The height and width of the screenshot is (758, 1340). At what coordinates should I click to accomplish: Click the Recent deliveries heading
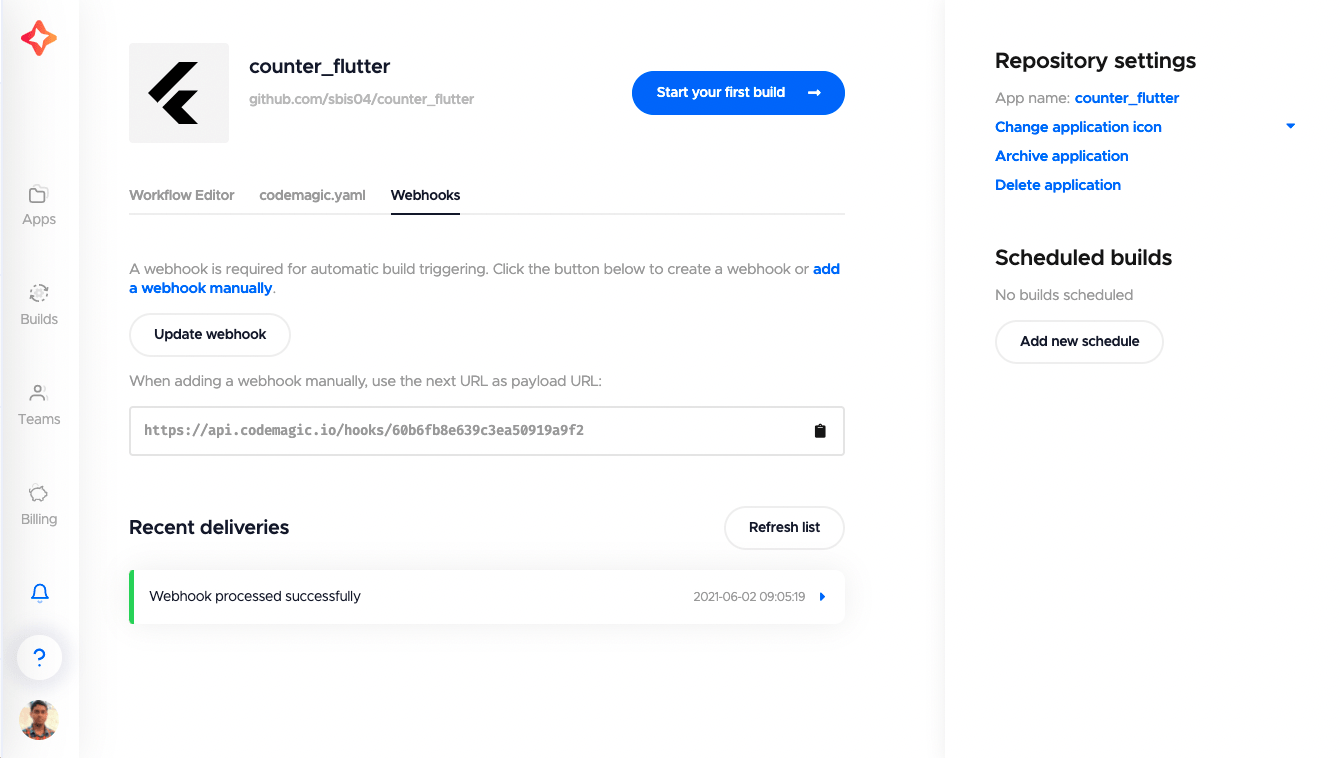209,527
